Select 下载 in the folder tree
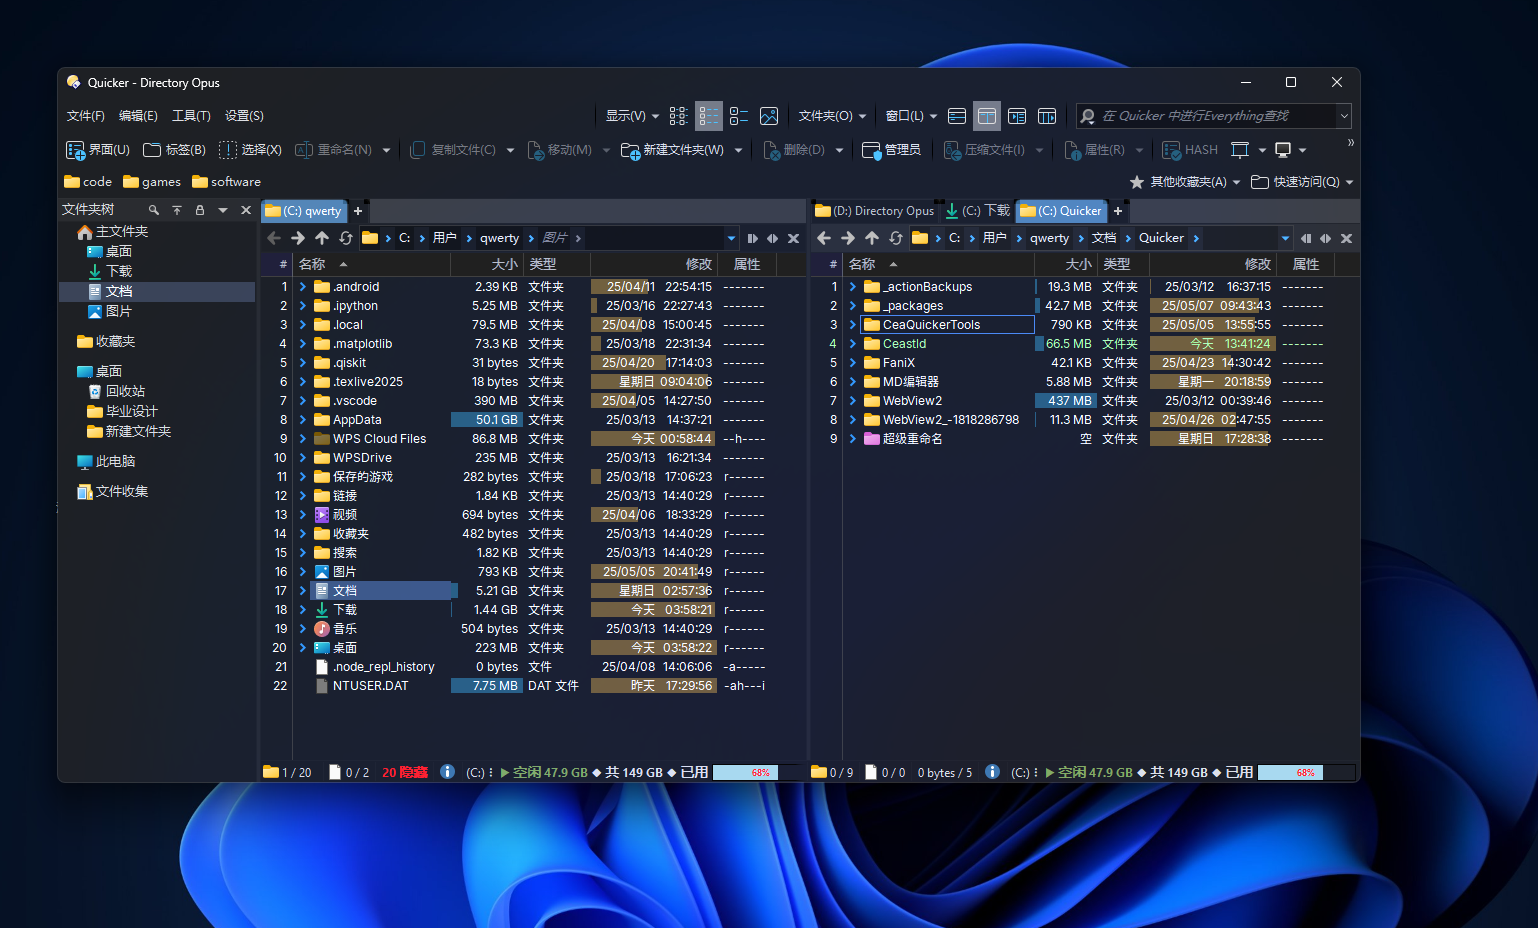This screenshot has width=1538, height=928. click(110, 271)
